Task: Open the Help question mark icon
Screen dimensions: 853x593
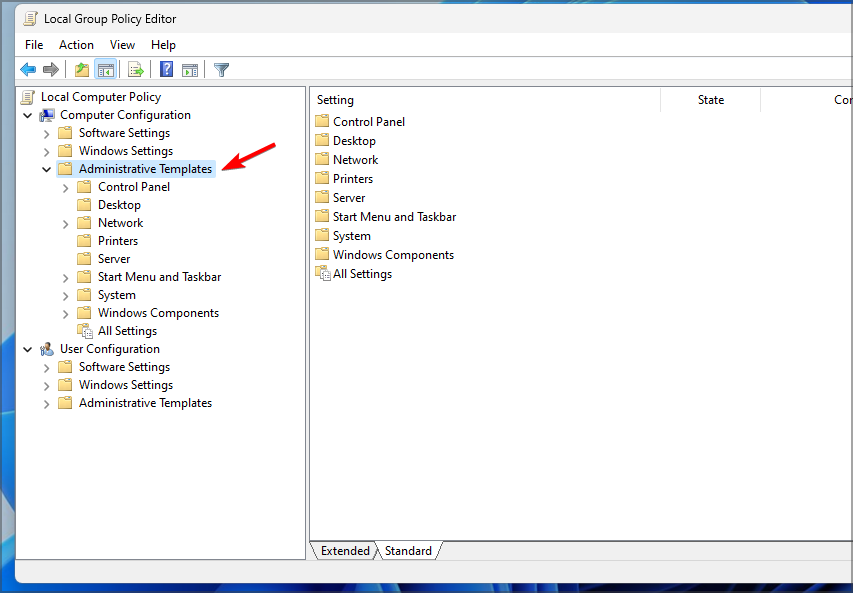Action: [x=166, y=69]
